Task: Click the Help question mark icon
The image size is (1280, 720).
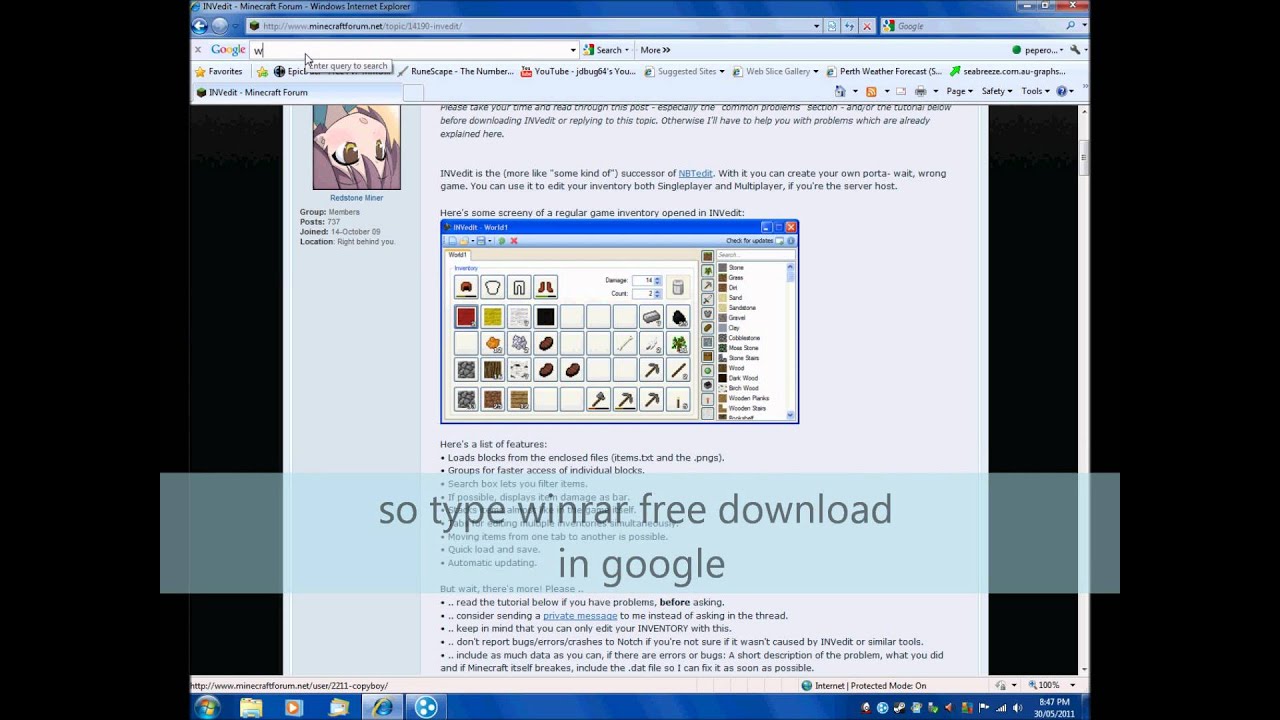Action: point(1062,91)
